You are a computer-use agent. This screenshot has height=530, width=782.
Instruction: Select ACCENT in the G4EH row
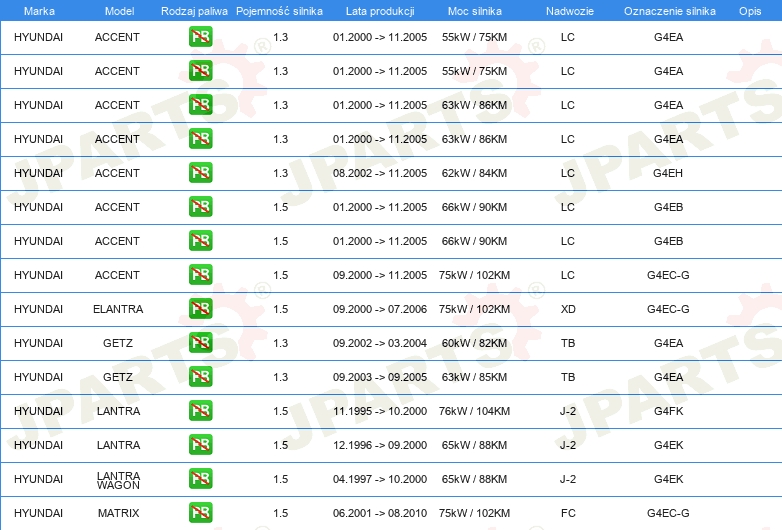tap(117, 173)
